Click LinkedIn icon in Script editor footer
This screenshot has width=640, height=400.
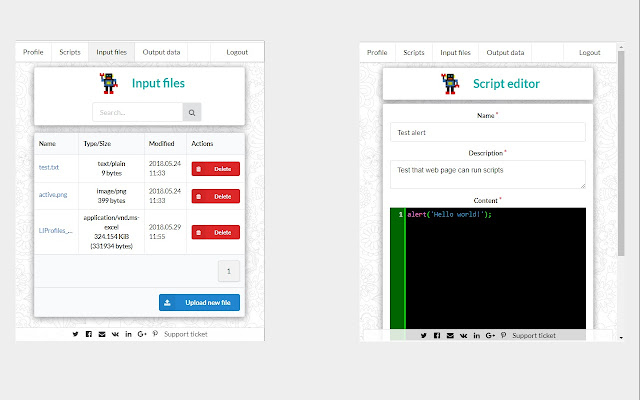tap(476, 335)
